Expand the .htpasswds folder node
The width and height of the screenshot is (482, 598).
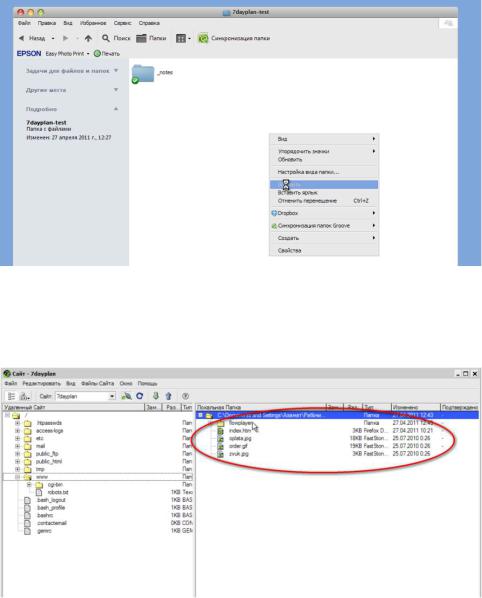click(18, 423)
